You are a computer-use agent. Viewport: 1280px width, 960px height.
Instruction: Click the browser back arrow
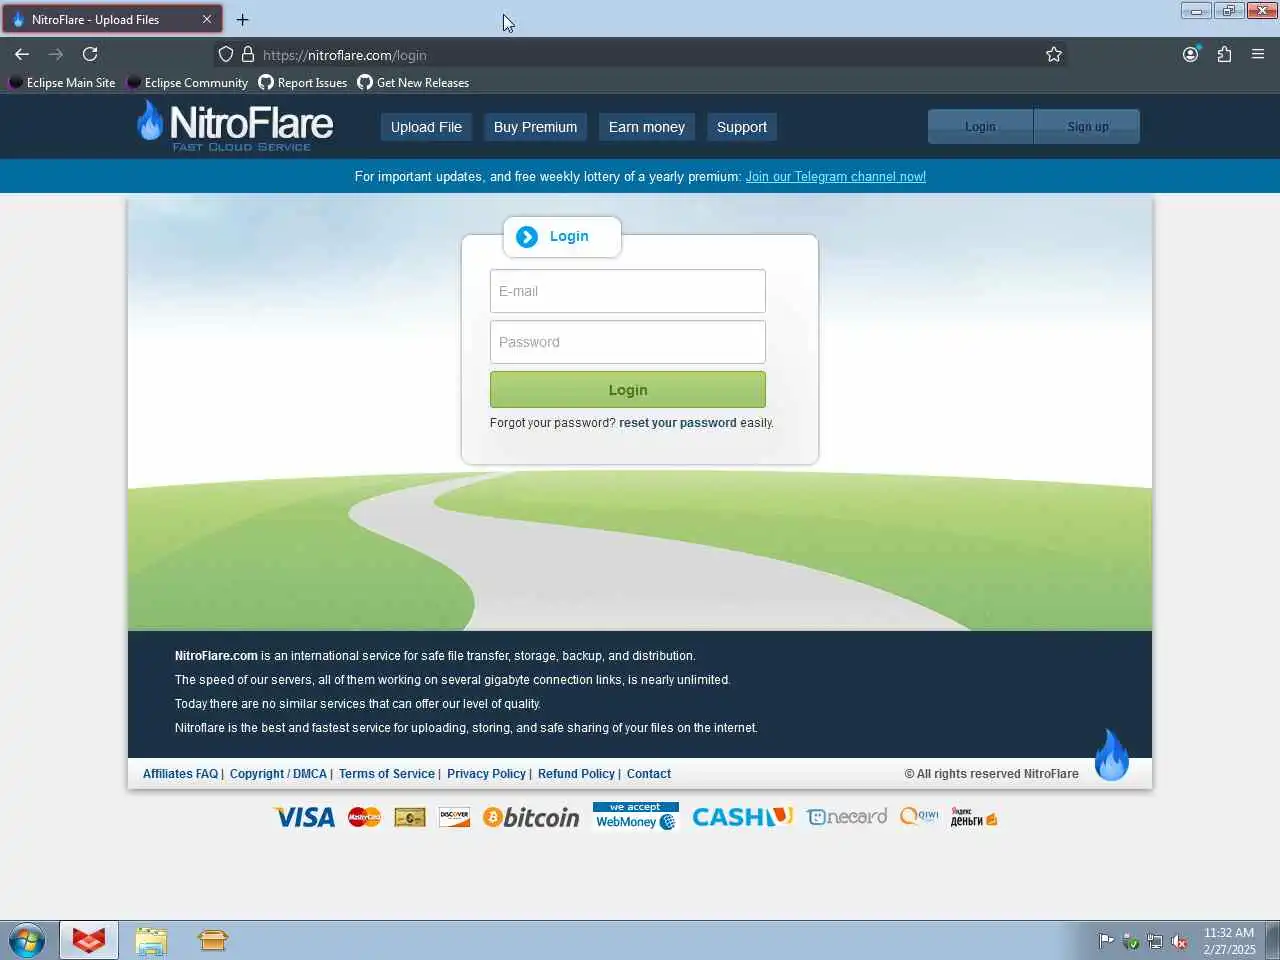tap(22, 54)
